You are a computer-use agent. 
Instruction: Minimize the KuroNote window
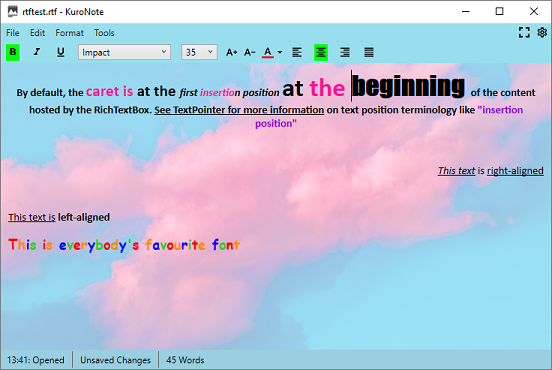[x=466, y=11]
